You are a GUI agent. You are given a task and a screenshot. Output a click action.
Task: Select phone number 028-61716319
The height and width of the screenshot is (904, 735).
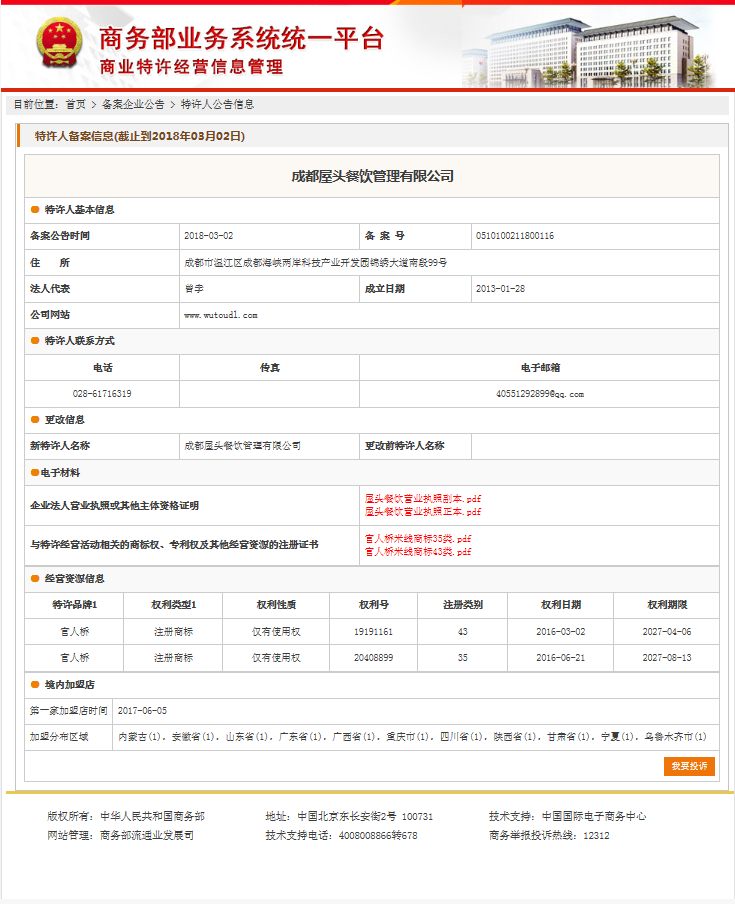pos(102,394)
